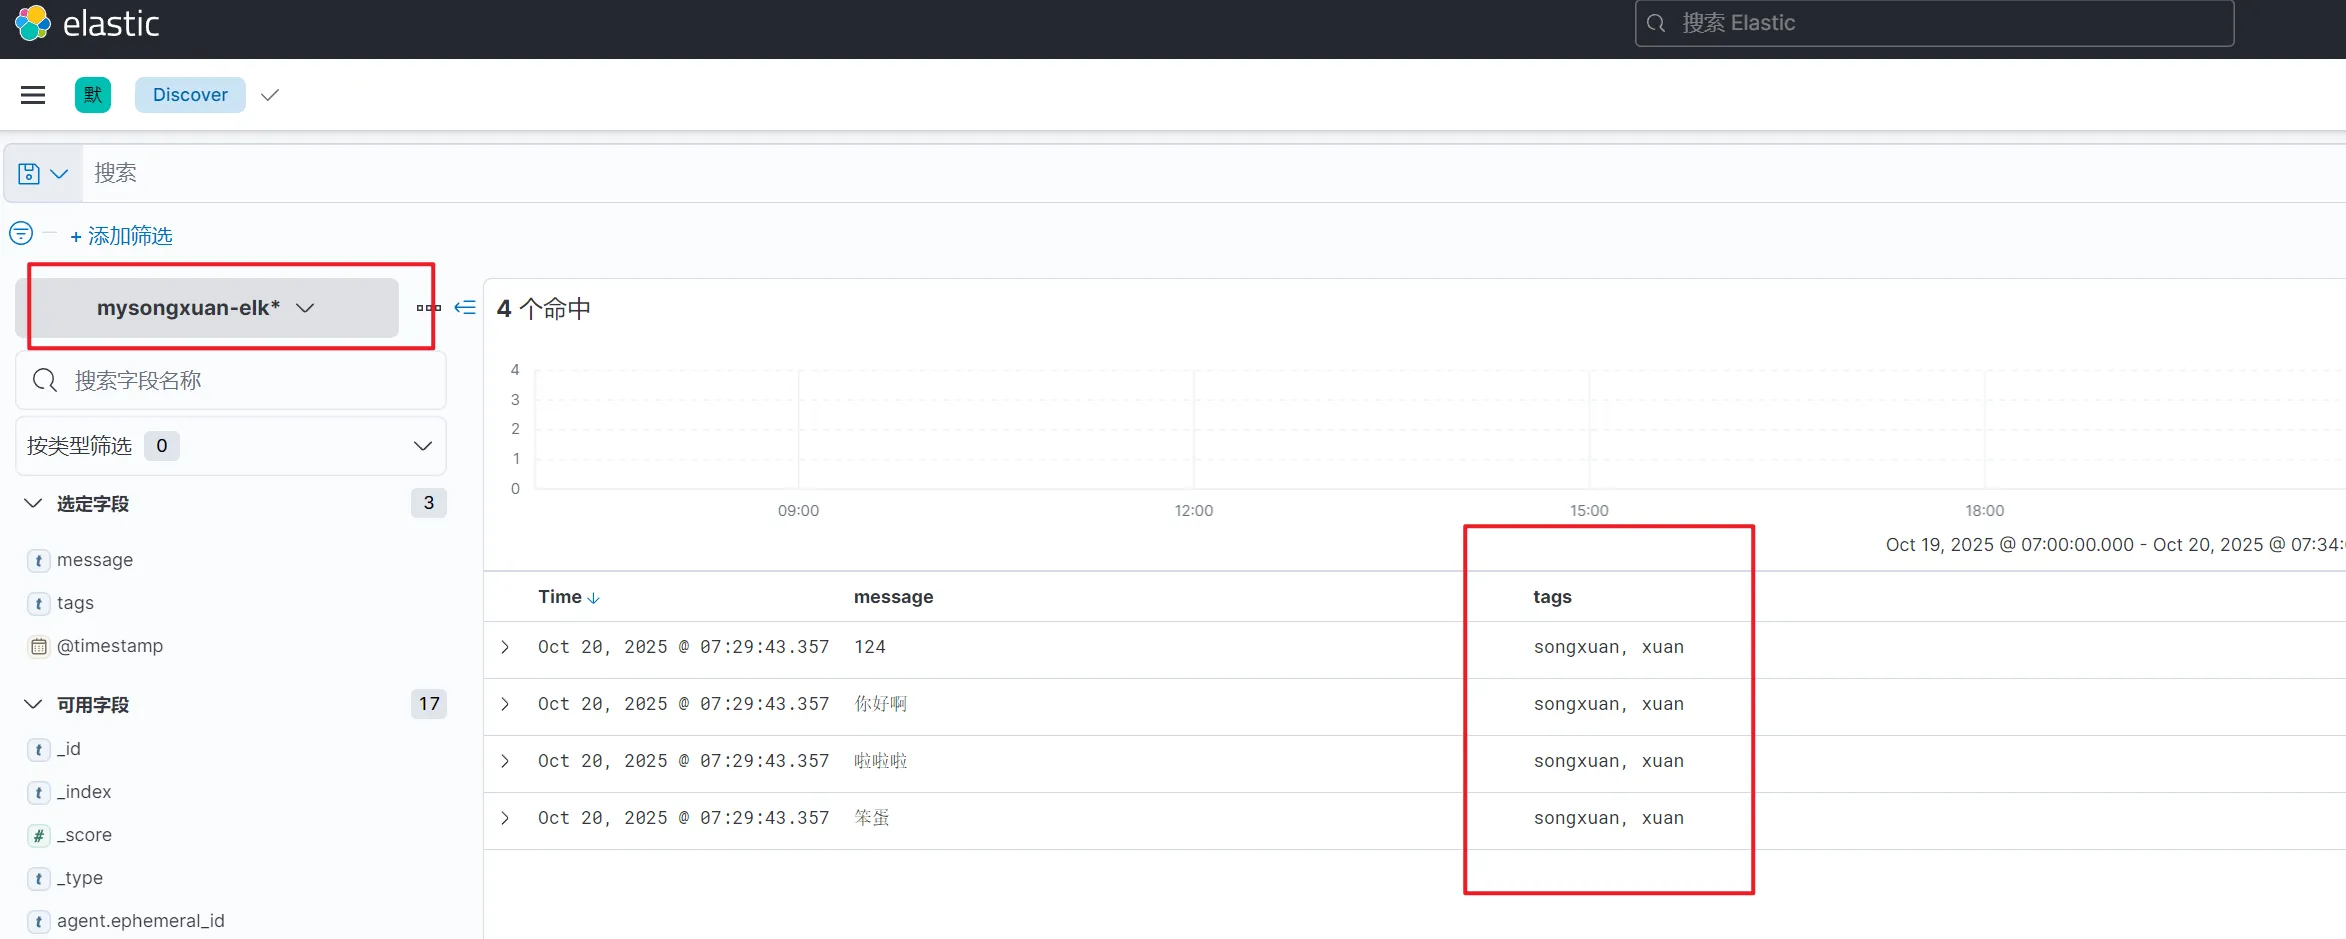Expand the document row containing 笨蛋
Image resolution: width=2346 pixels, height=939 pixels.
(x=505, y=818)
